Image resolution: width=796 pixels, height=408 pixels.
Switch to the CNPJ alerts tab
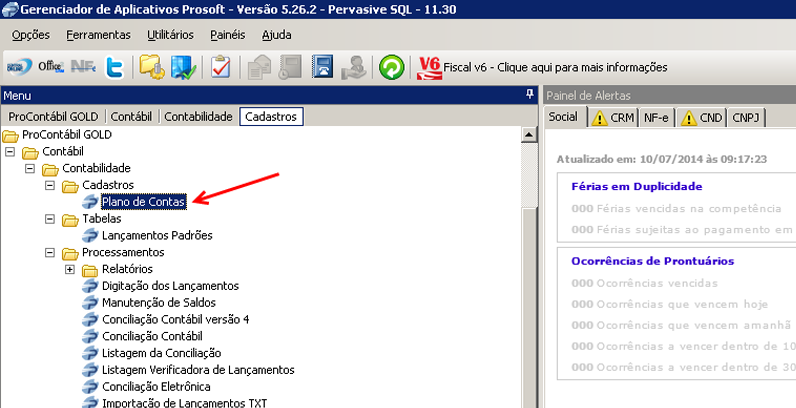pos(746,118)
